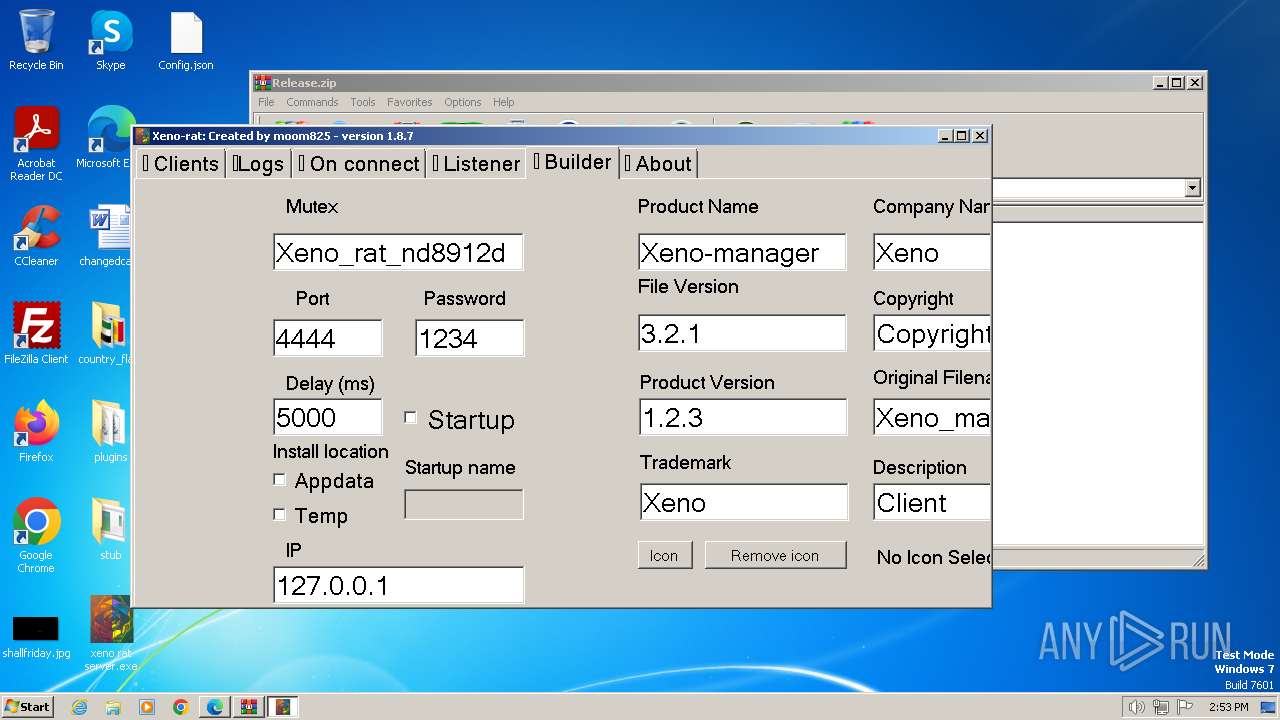
Task: Switch to WinRAR via taskbar button
Action: tap(249, 707)
